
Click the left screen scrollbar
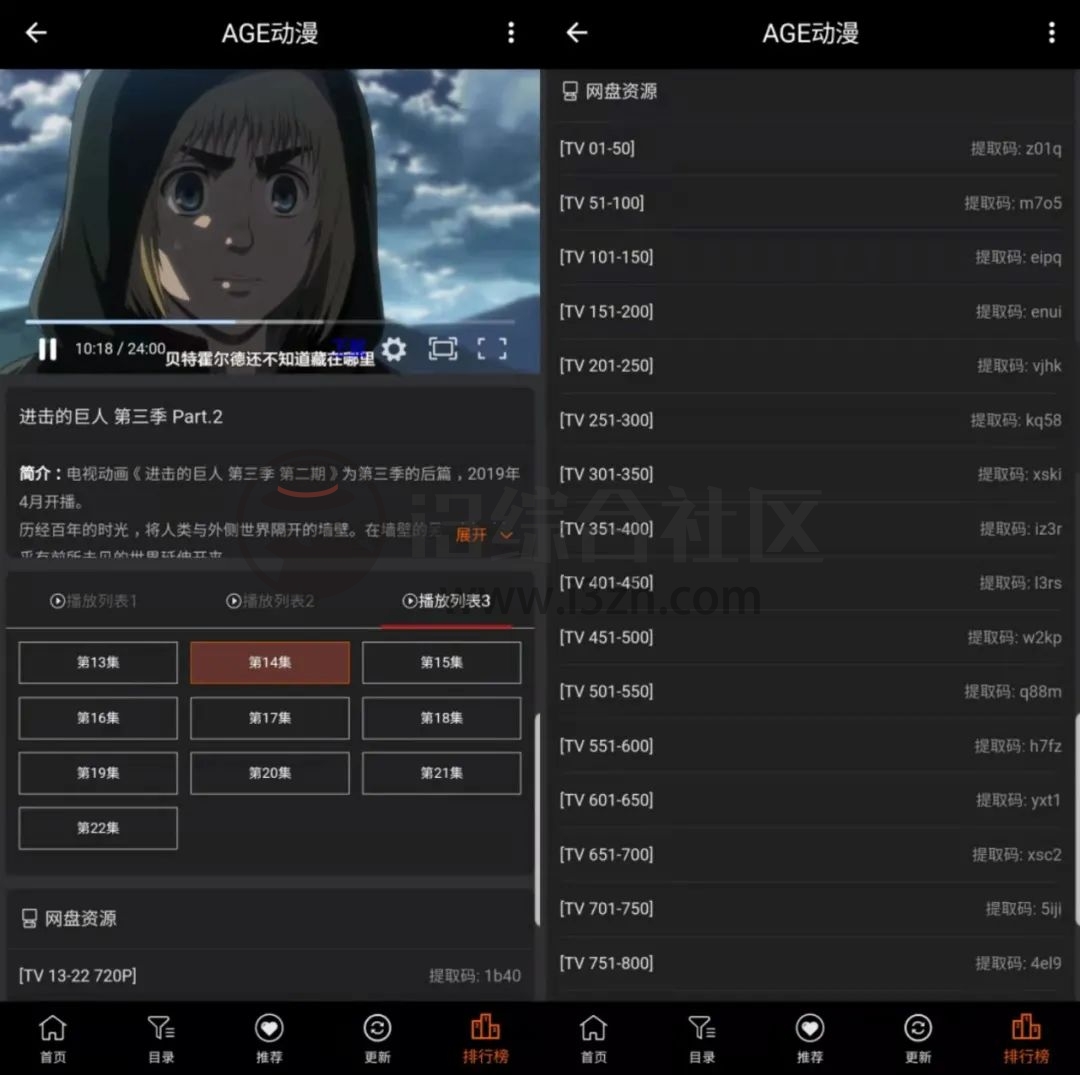[x=537, y=820]
